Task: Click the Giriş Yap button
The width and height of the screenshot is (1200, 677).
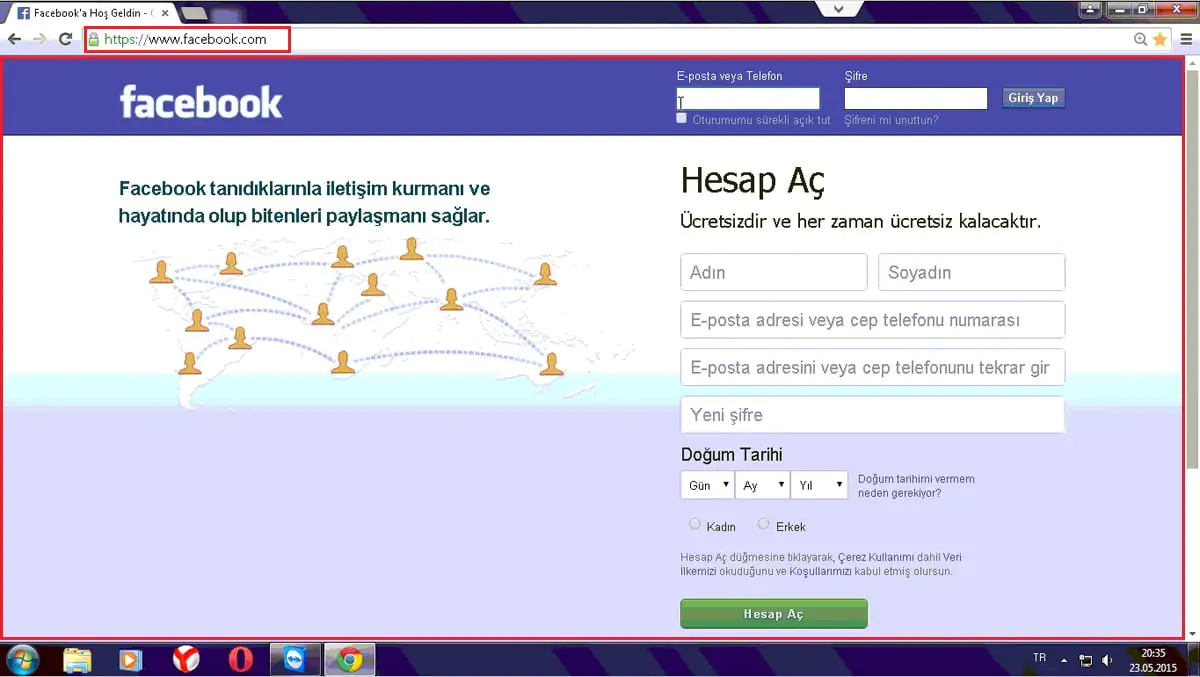Action: tap(1033, 98)
